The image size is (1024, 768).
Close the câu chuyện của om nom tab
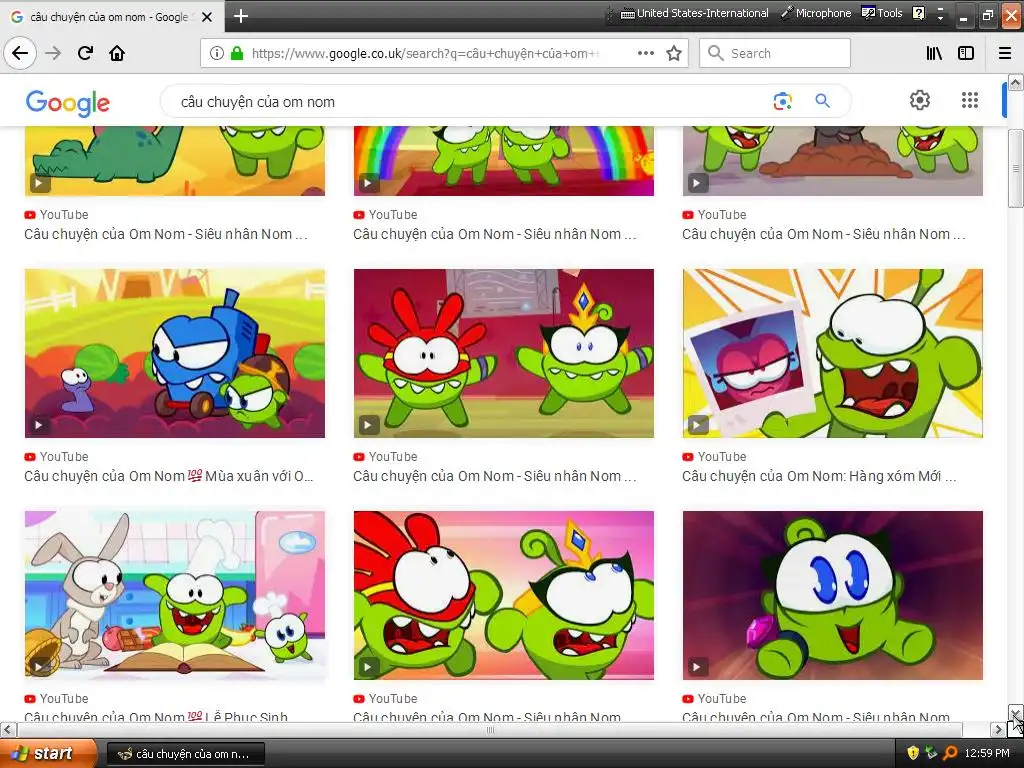point(207,17)
